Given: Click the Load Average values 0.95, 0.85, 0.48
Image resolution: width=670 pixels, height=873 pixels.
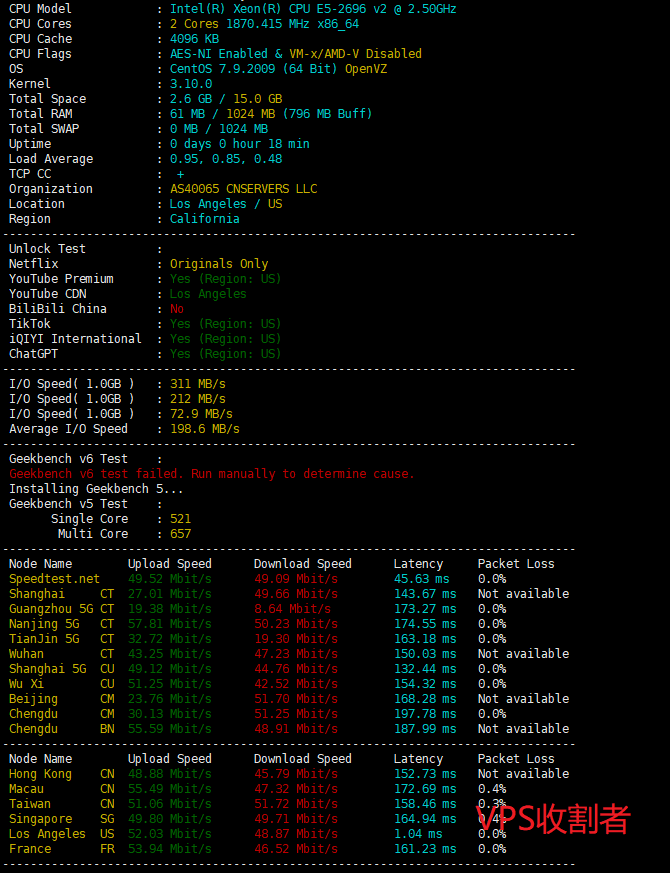Looking at the screenshot, I should (x=225, y=159).
